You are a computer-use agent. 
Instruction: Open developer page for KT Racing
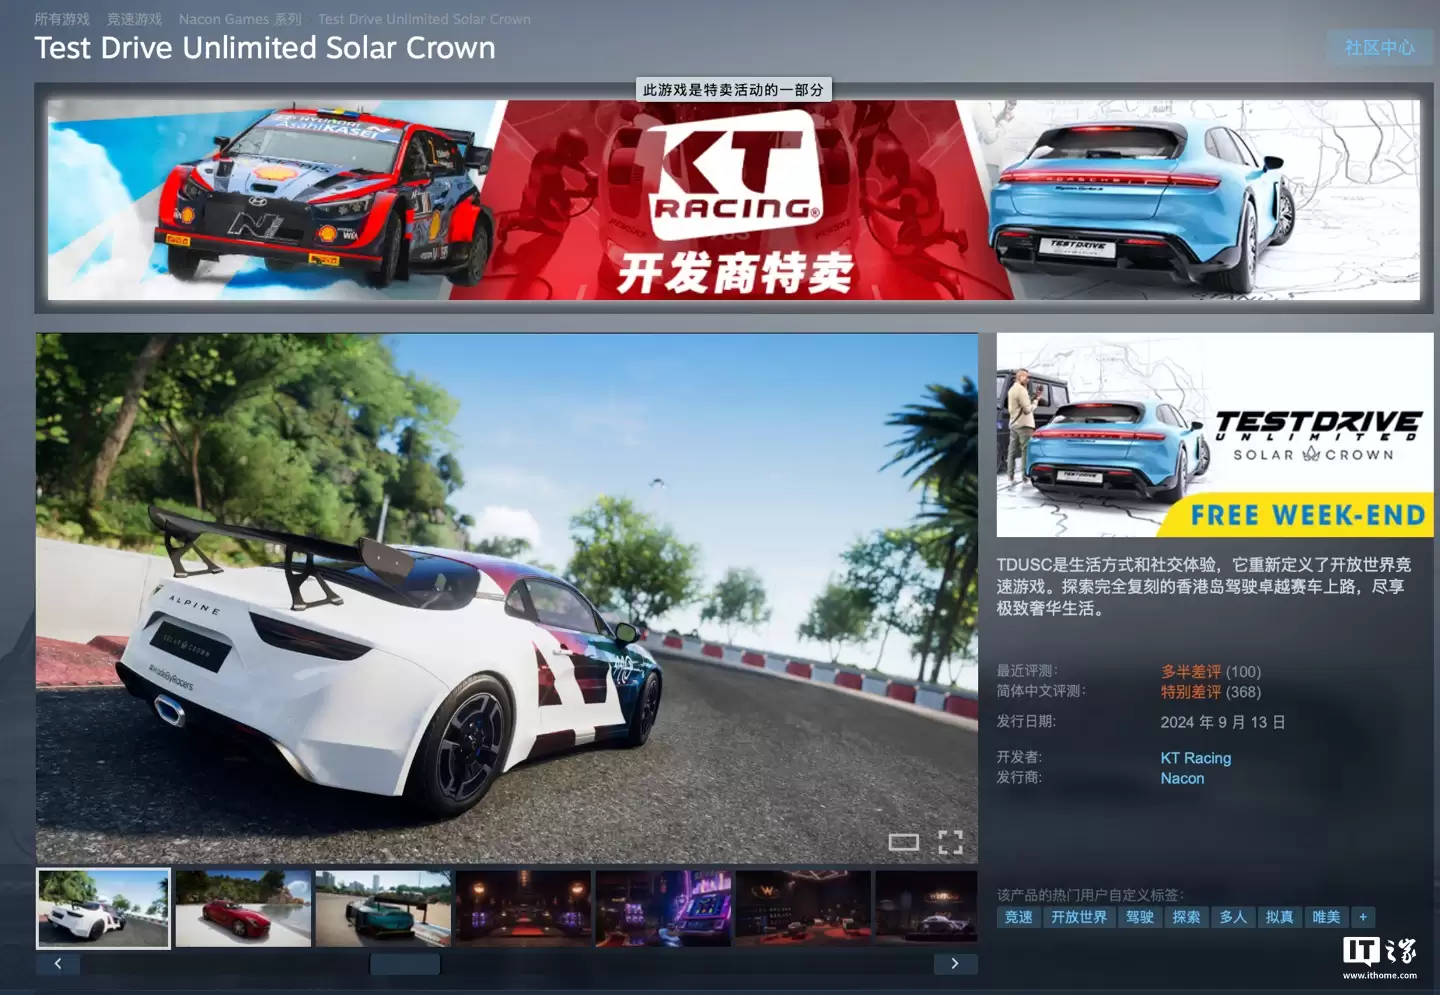coord(1196,757)
